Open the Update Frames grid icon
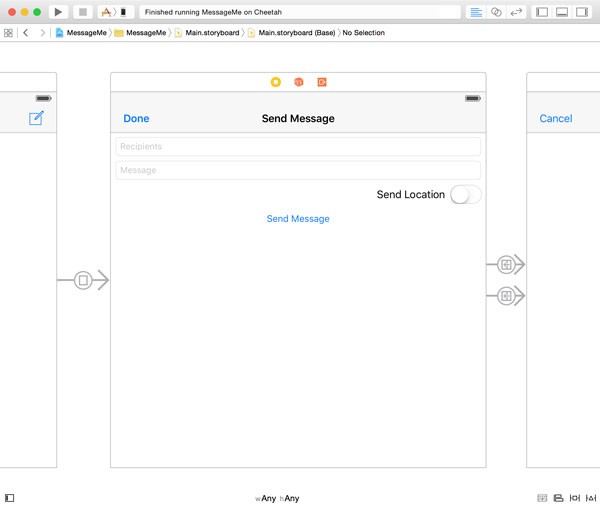This screenshot has height=506, width=600. [x=542, y=498]
